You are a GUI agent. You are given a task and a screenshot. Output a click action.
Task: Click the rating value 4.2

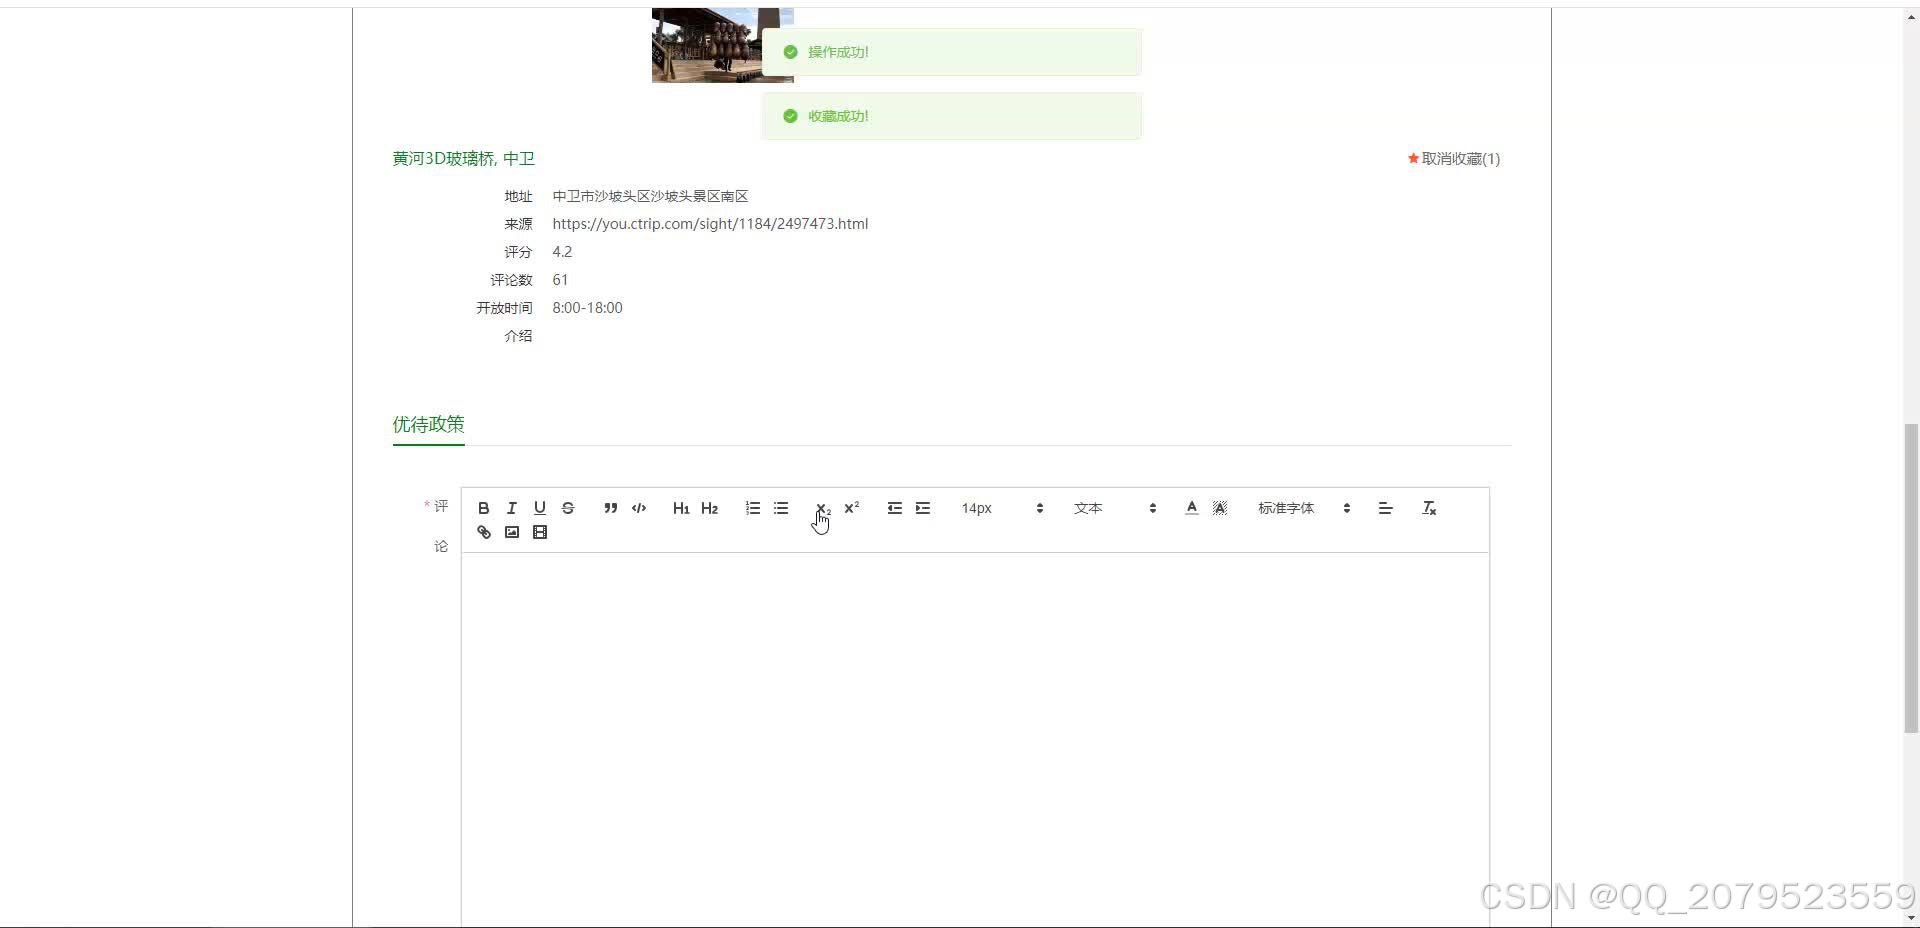[x=562, y=252]
